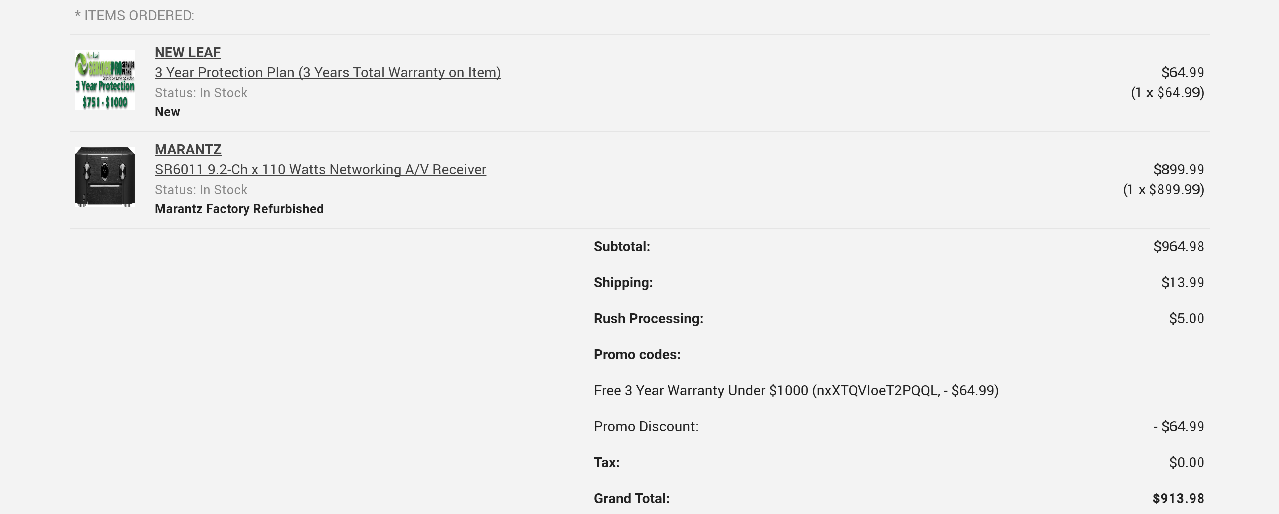Click the $5.00 rush processing fee
Screen dimensions: 1279x514
(x=1186, y=319)
